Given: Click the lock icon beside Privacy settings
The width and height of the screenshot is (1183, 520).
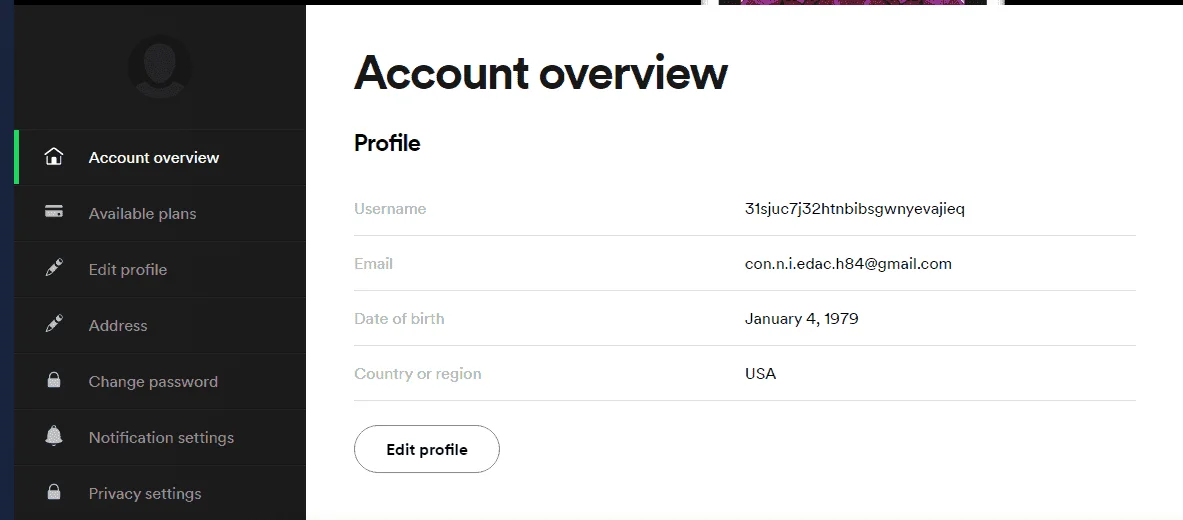Looking at the screenshot, I should (54, 492).
